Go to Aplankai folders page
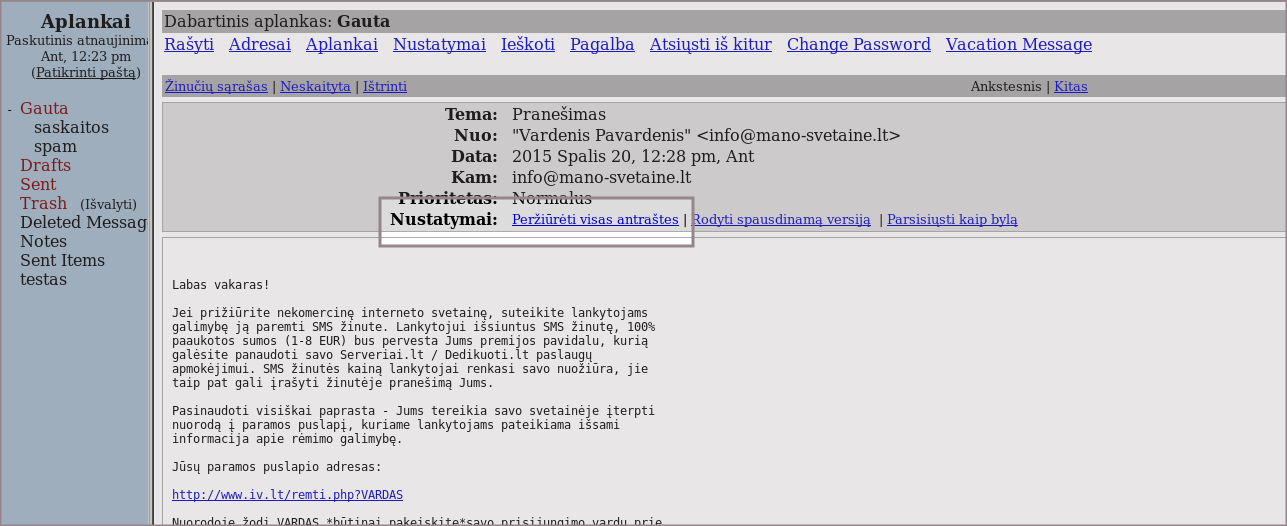This screenshot has width=1287, height=526. (341, 45)
